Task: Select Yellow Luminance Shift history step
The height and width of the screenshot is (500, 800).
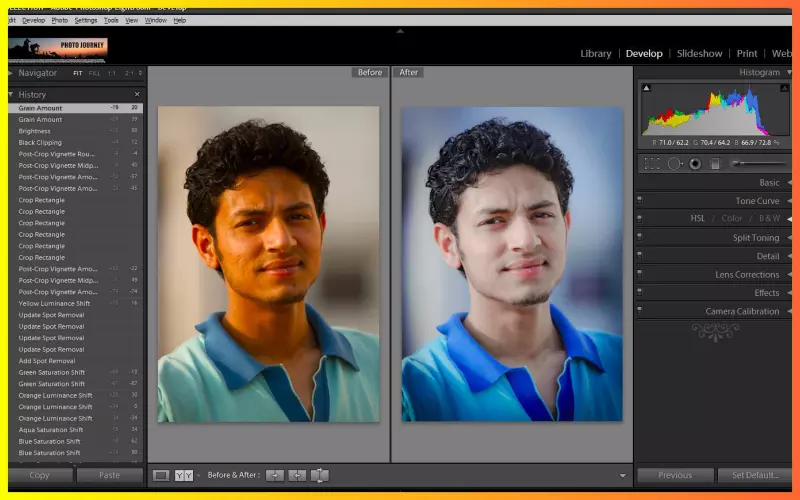Action: click(76, 303)
